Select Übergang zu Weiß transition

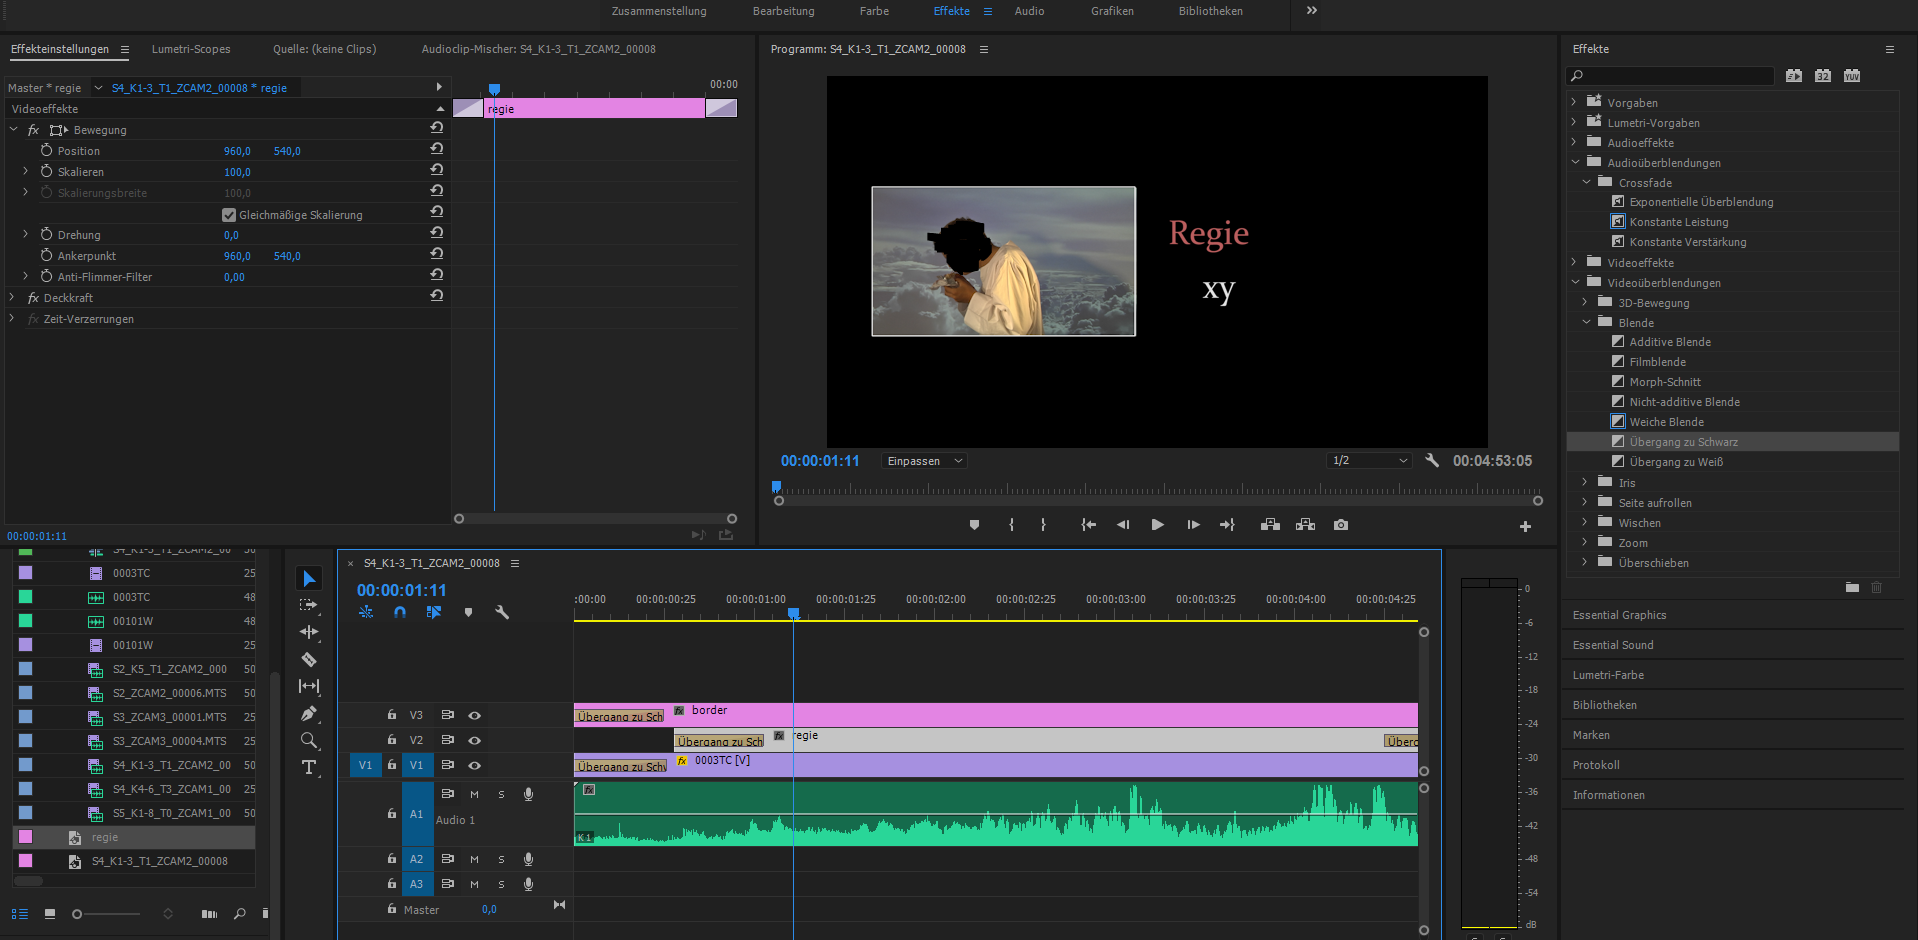(1676, 462)
